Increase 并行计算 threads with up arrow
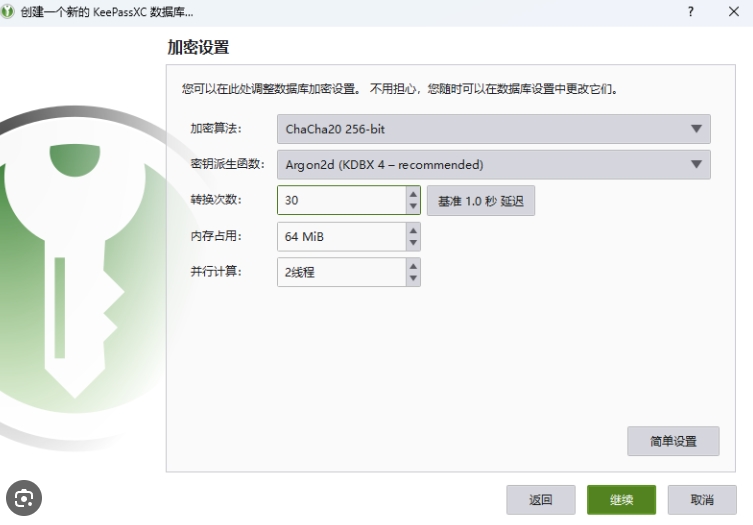753x525 pixels. 413,266
